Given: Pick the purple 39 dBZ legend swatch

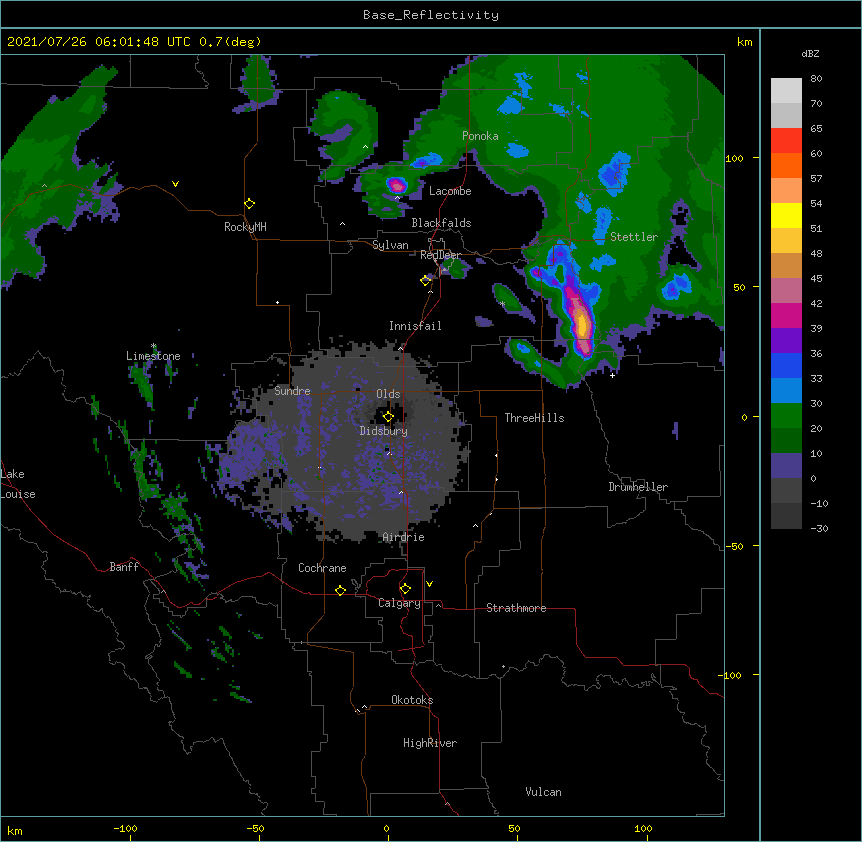Looking at the screenshot, I should (x=786, y=341).
